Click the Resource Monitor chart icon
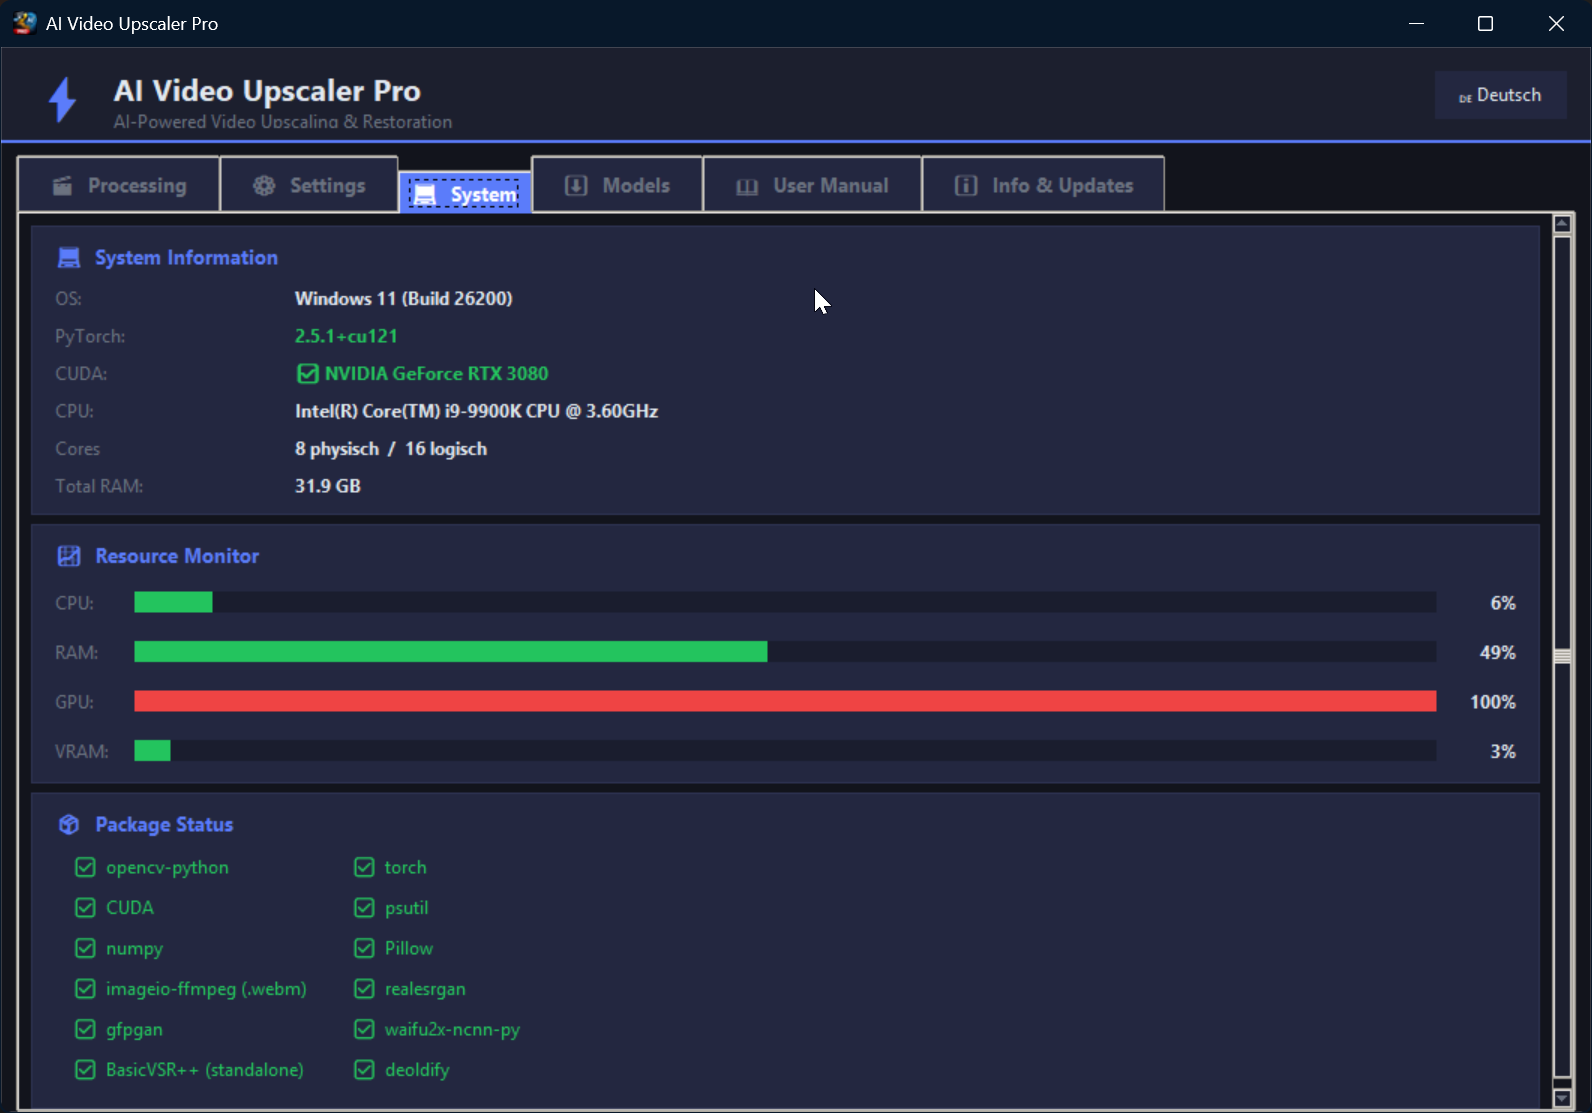 tap(69, 556)
